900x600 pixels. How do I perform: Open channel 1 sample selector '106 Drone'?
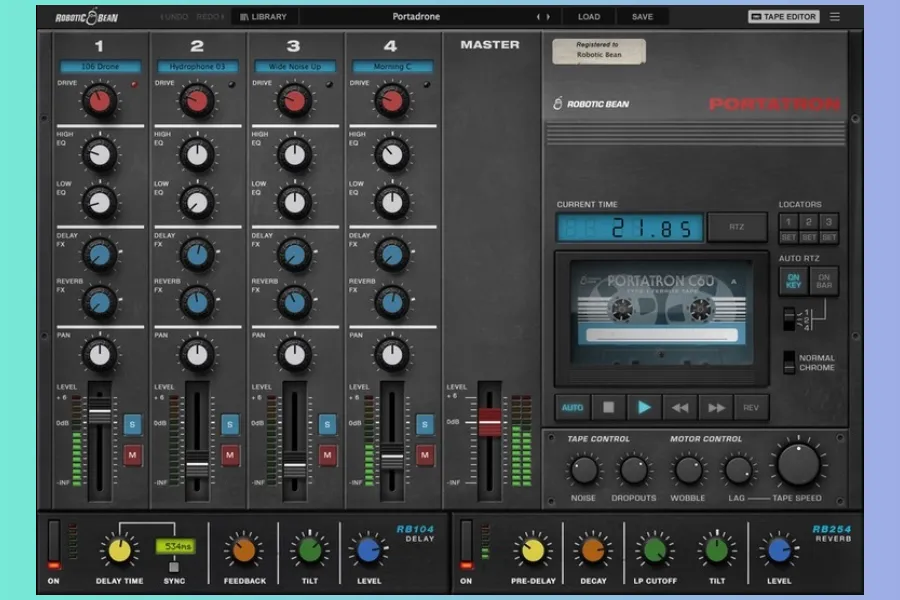click(99, 67)
